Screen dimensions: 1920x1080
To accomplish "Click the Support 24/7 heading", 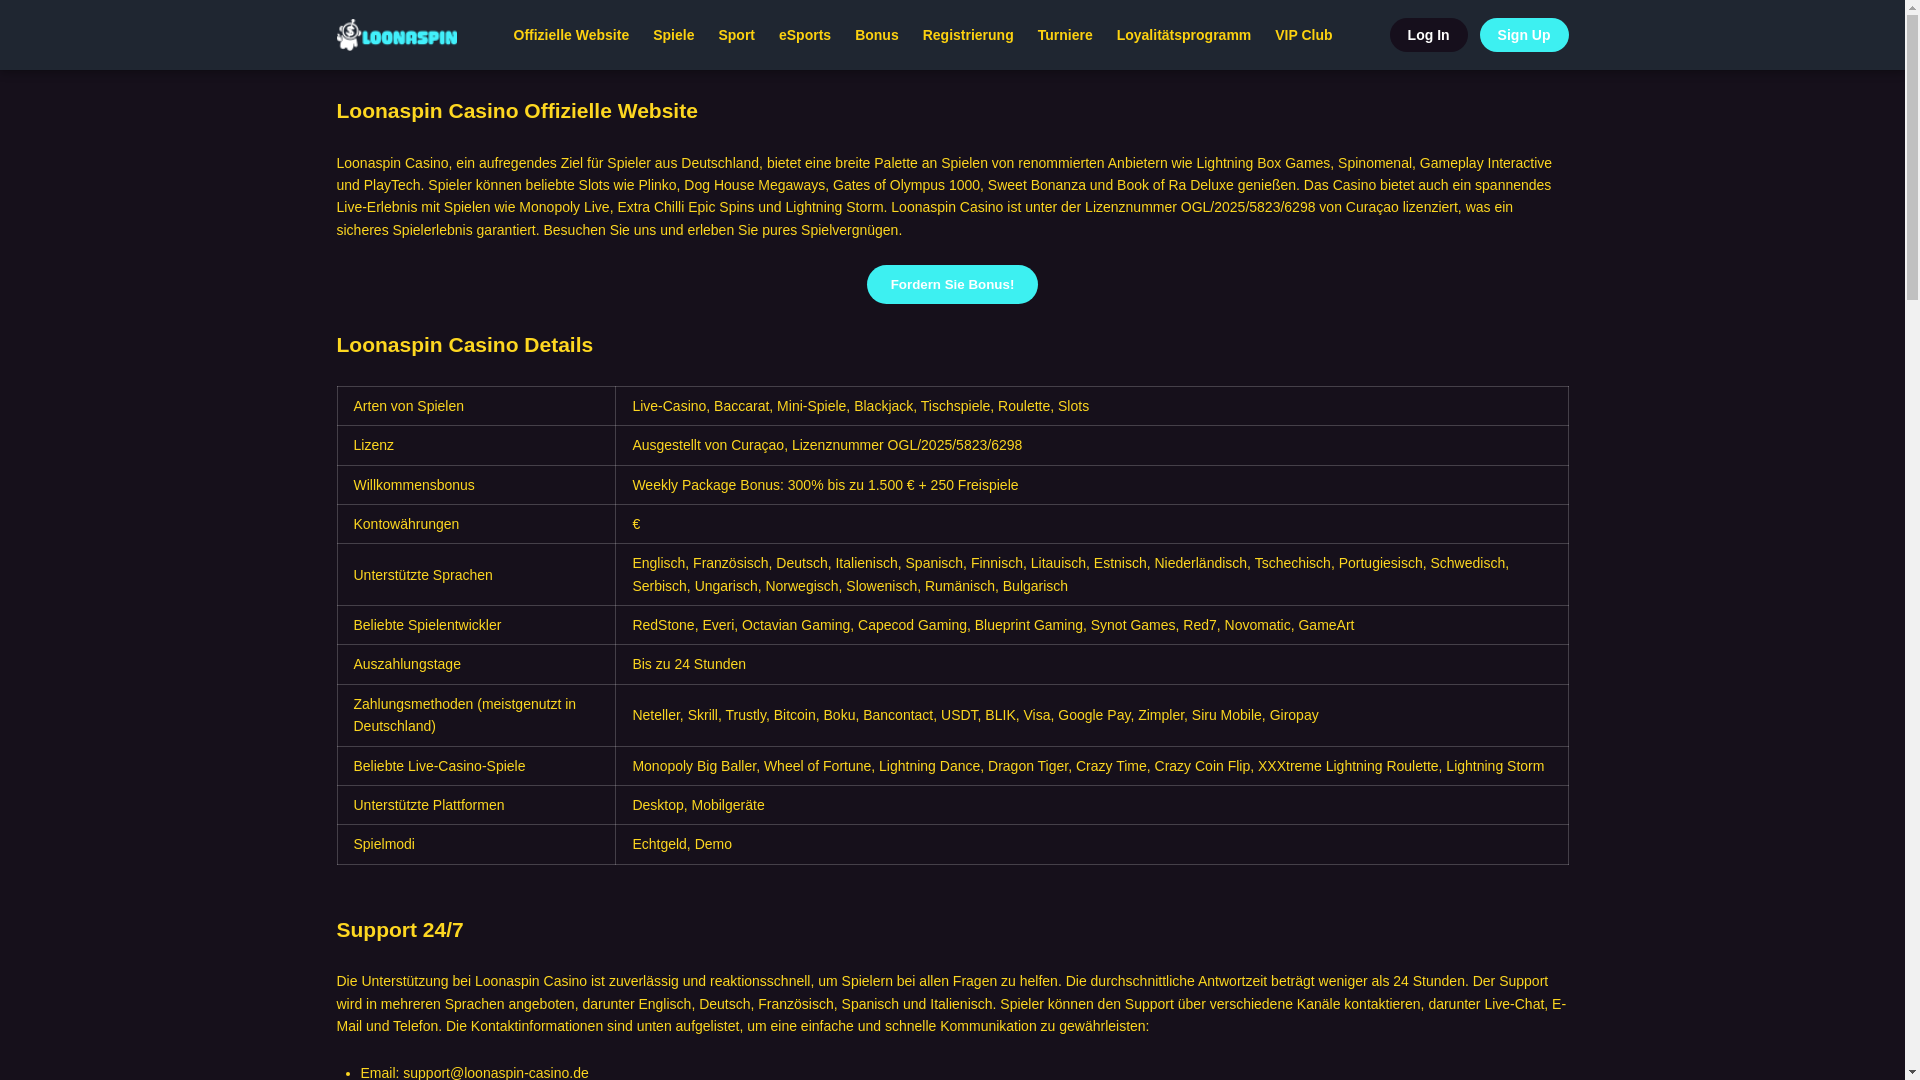I will 399,930.
